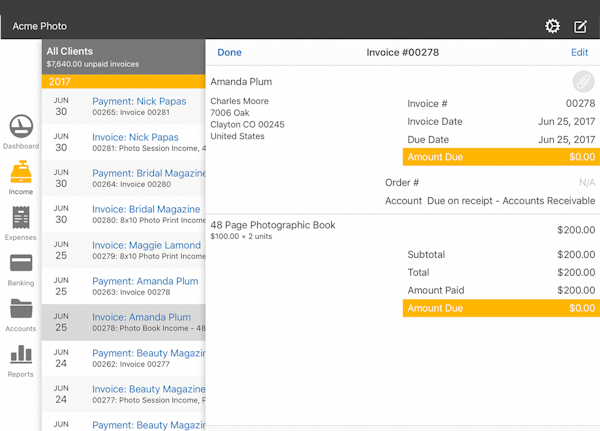Click the Invoice # 00278 number row
Image resolution: width=600 pixels, height=431 pixels.
click(501, 103)
